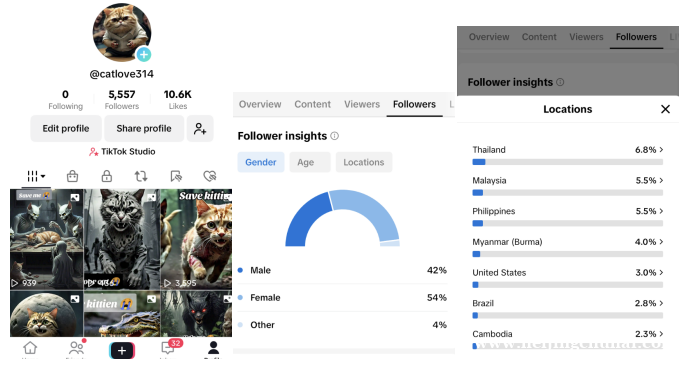Switch to the Content tab

tap(312, 105)
